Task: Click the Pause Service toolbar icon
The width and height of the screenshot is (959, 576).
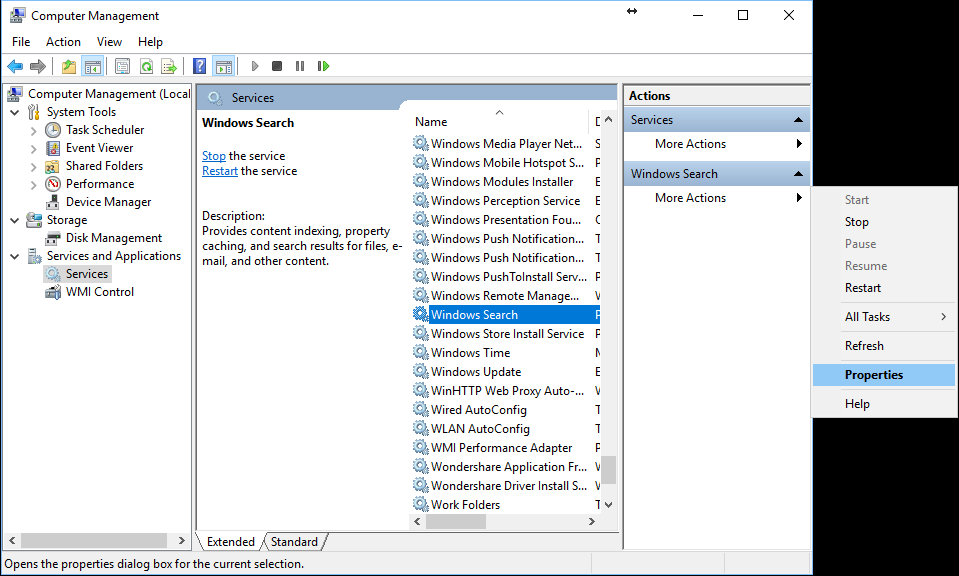Action: (x=300, y=66)
